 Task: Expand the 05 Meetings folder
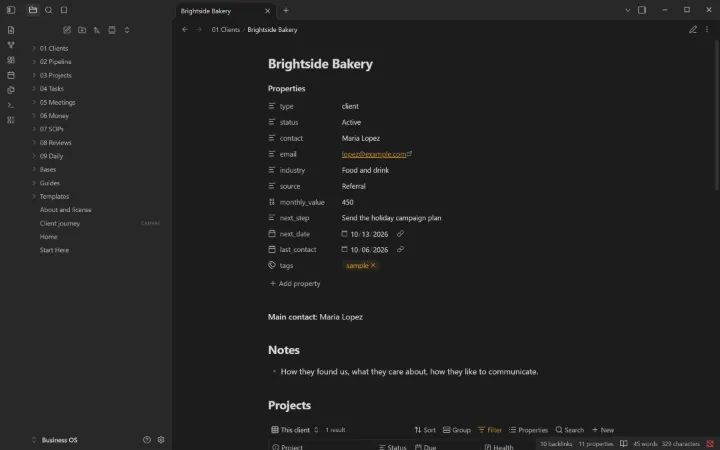coord(34,102)
